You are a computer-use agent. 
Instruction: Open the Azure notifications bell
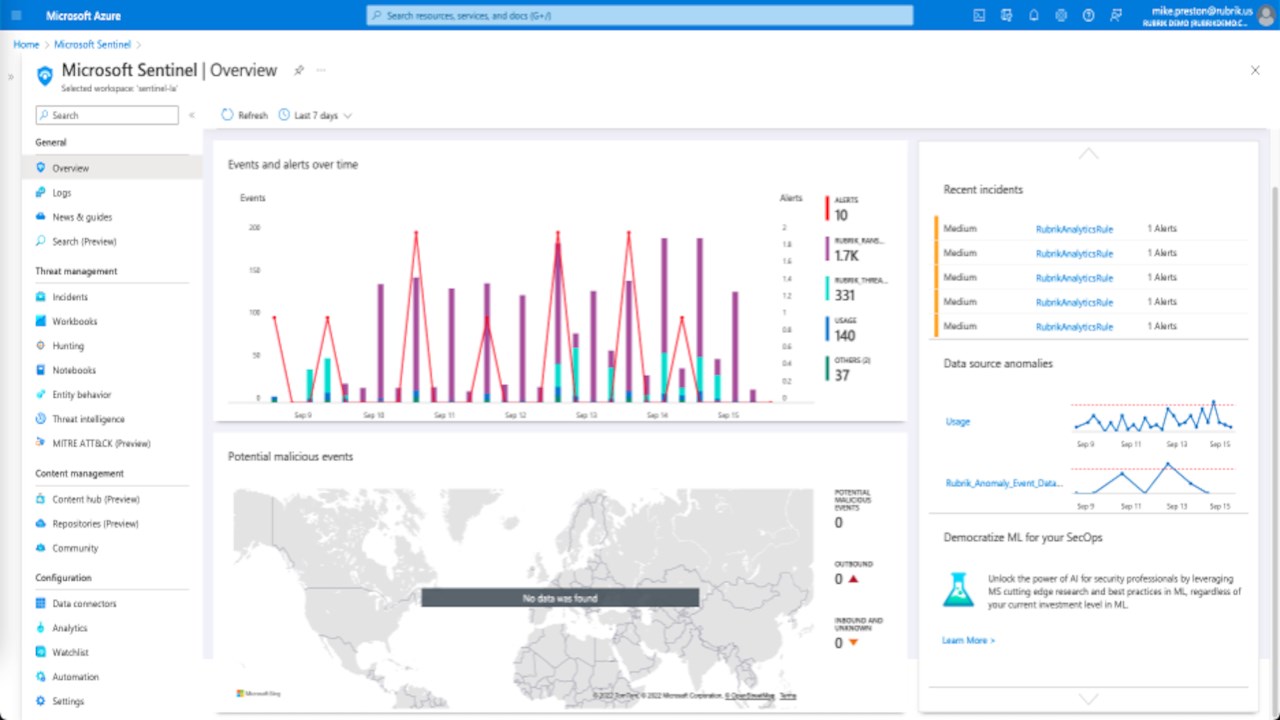pos(1034,15)
